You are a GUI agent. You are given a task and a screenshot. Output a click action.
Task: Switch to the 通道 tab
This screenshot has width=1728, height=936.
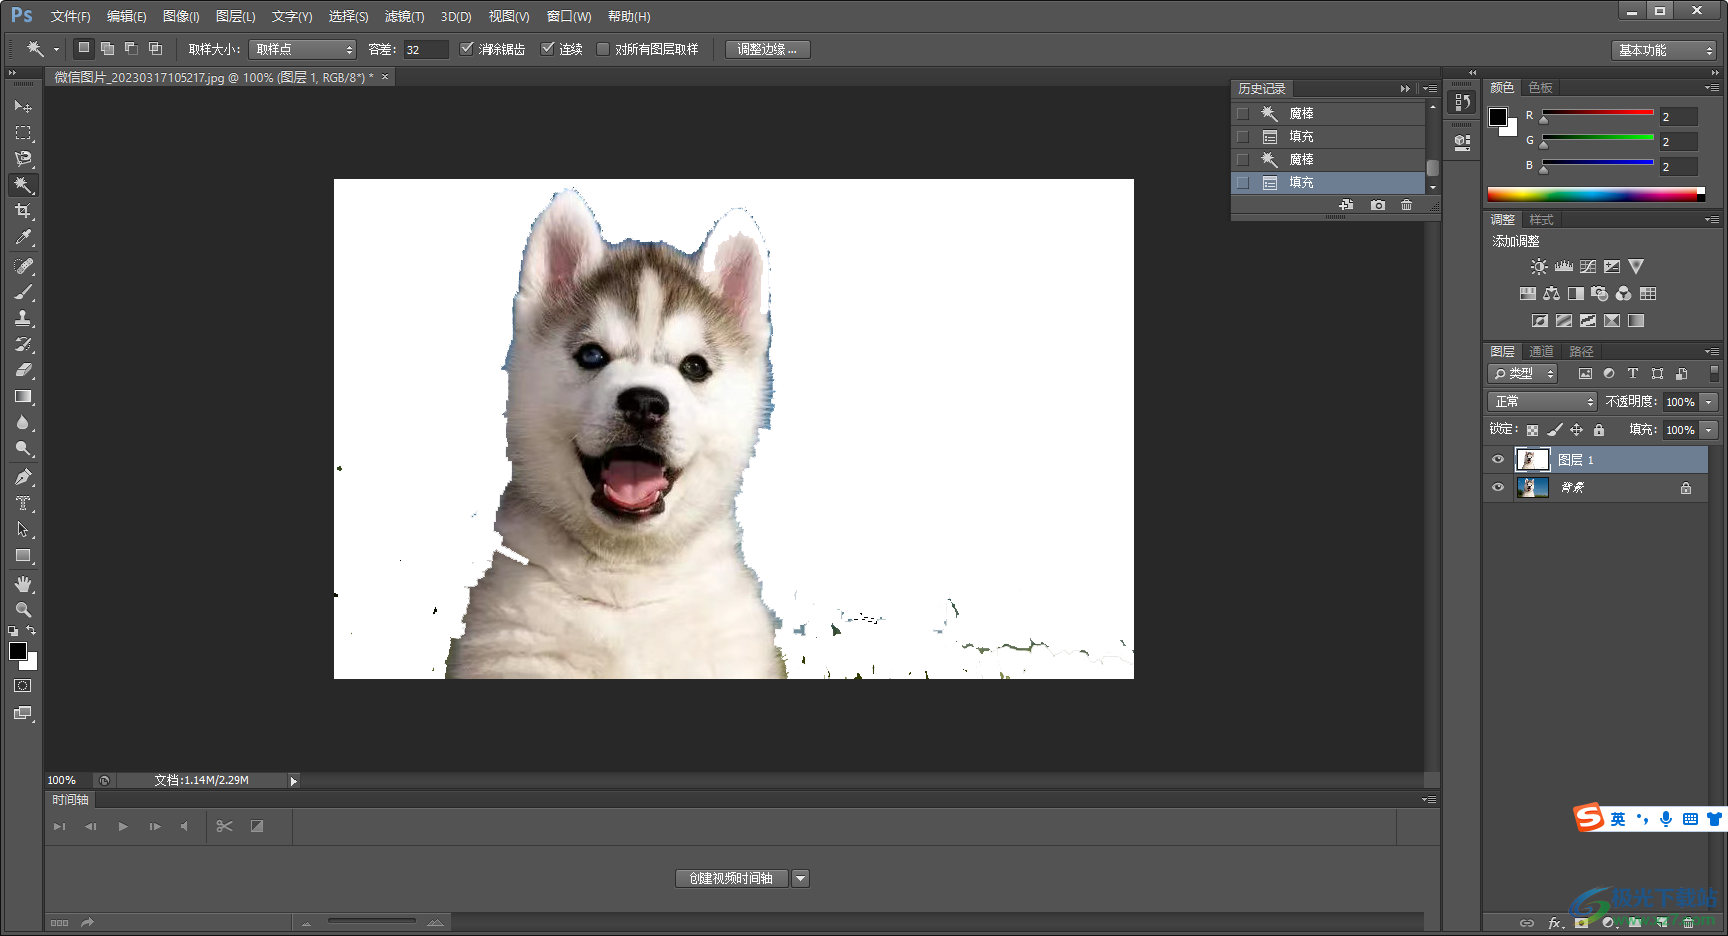(1541, 351)
